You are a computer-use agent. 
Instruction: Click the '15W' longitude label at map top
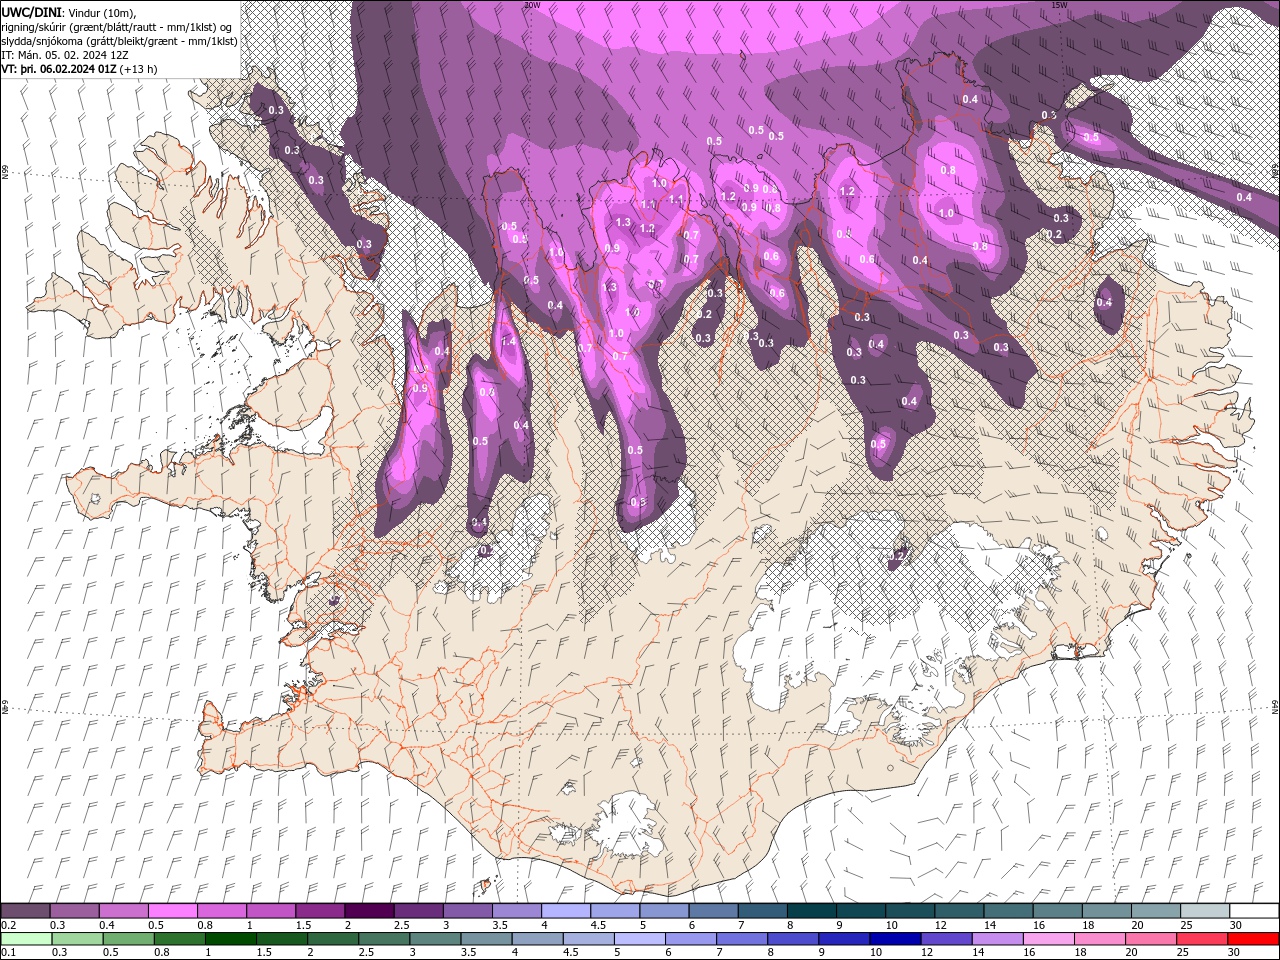pos(1058,5)
